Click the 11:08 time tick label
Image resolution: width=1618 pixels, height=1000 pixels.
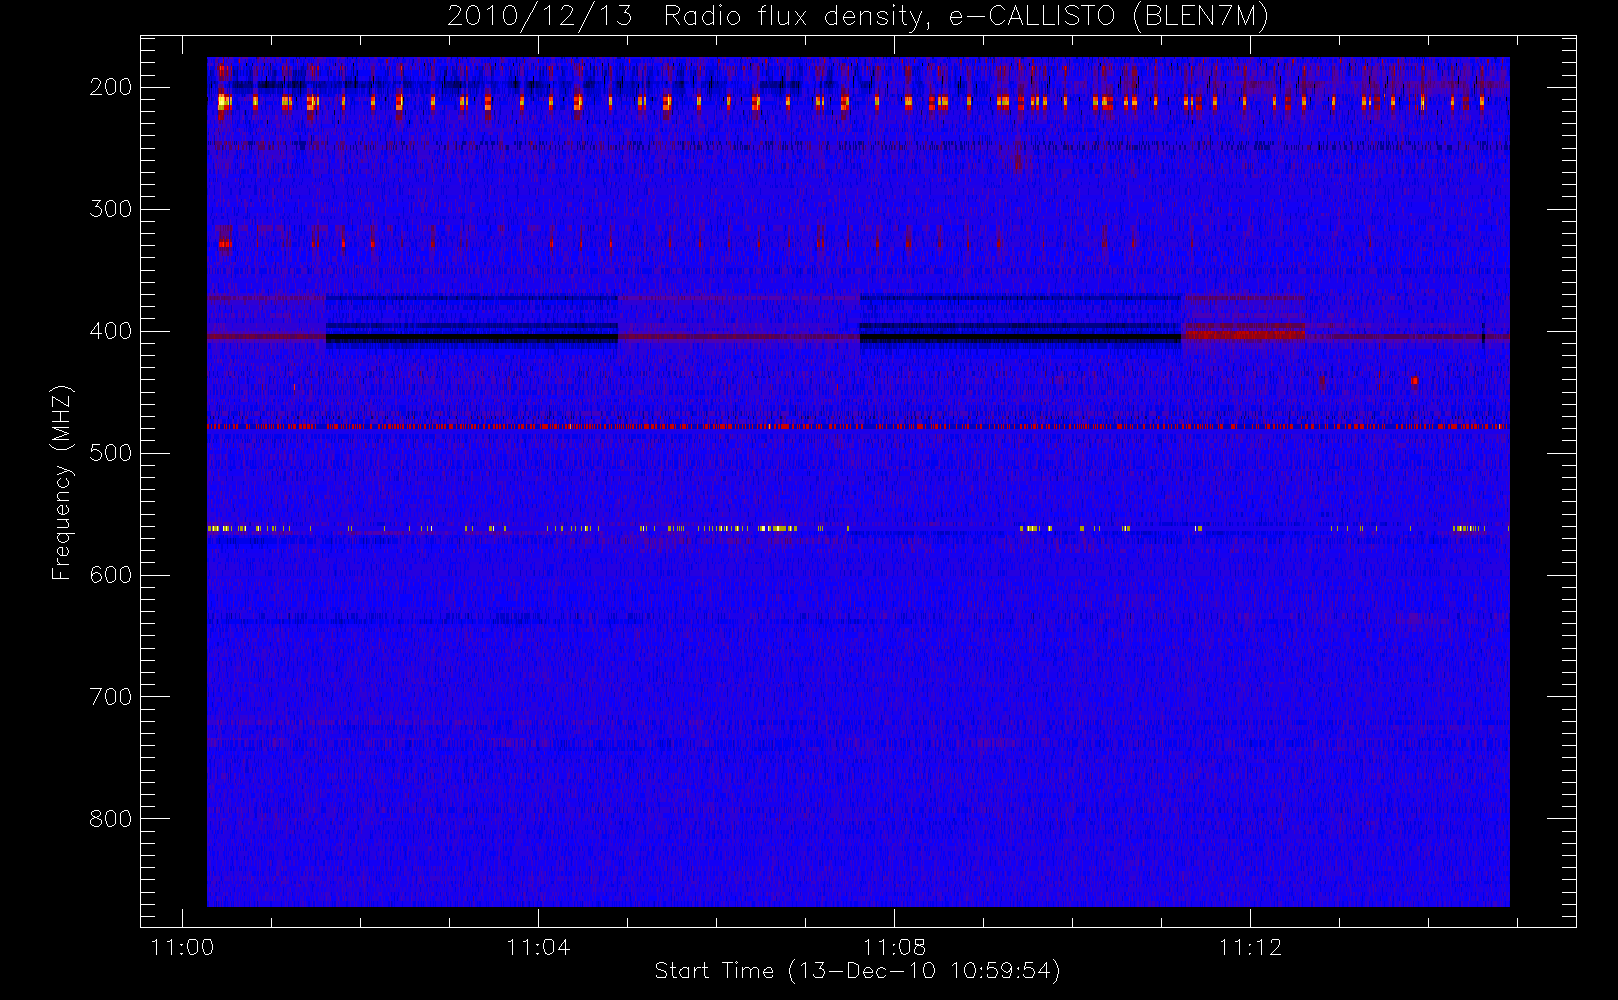click(x=894, y=947)
